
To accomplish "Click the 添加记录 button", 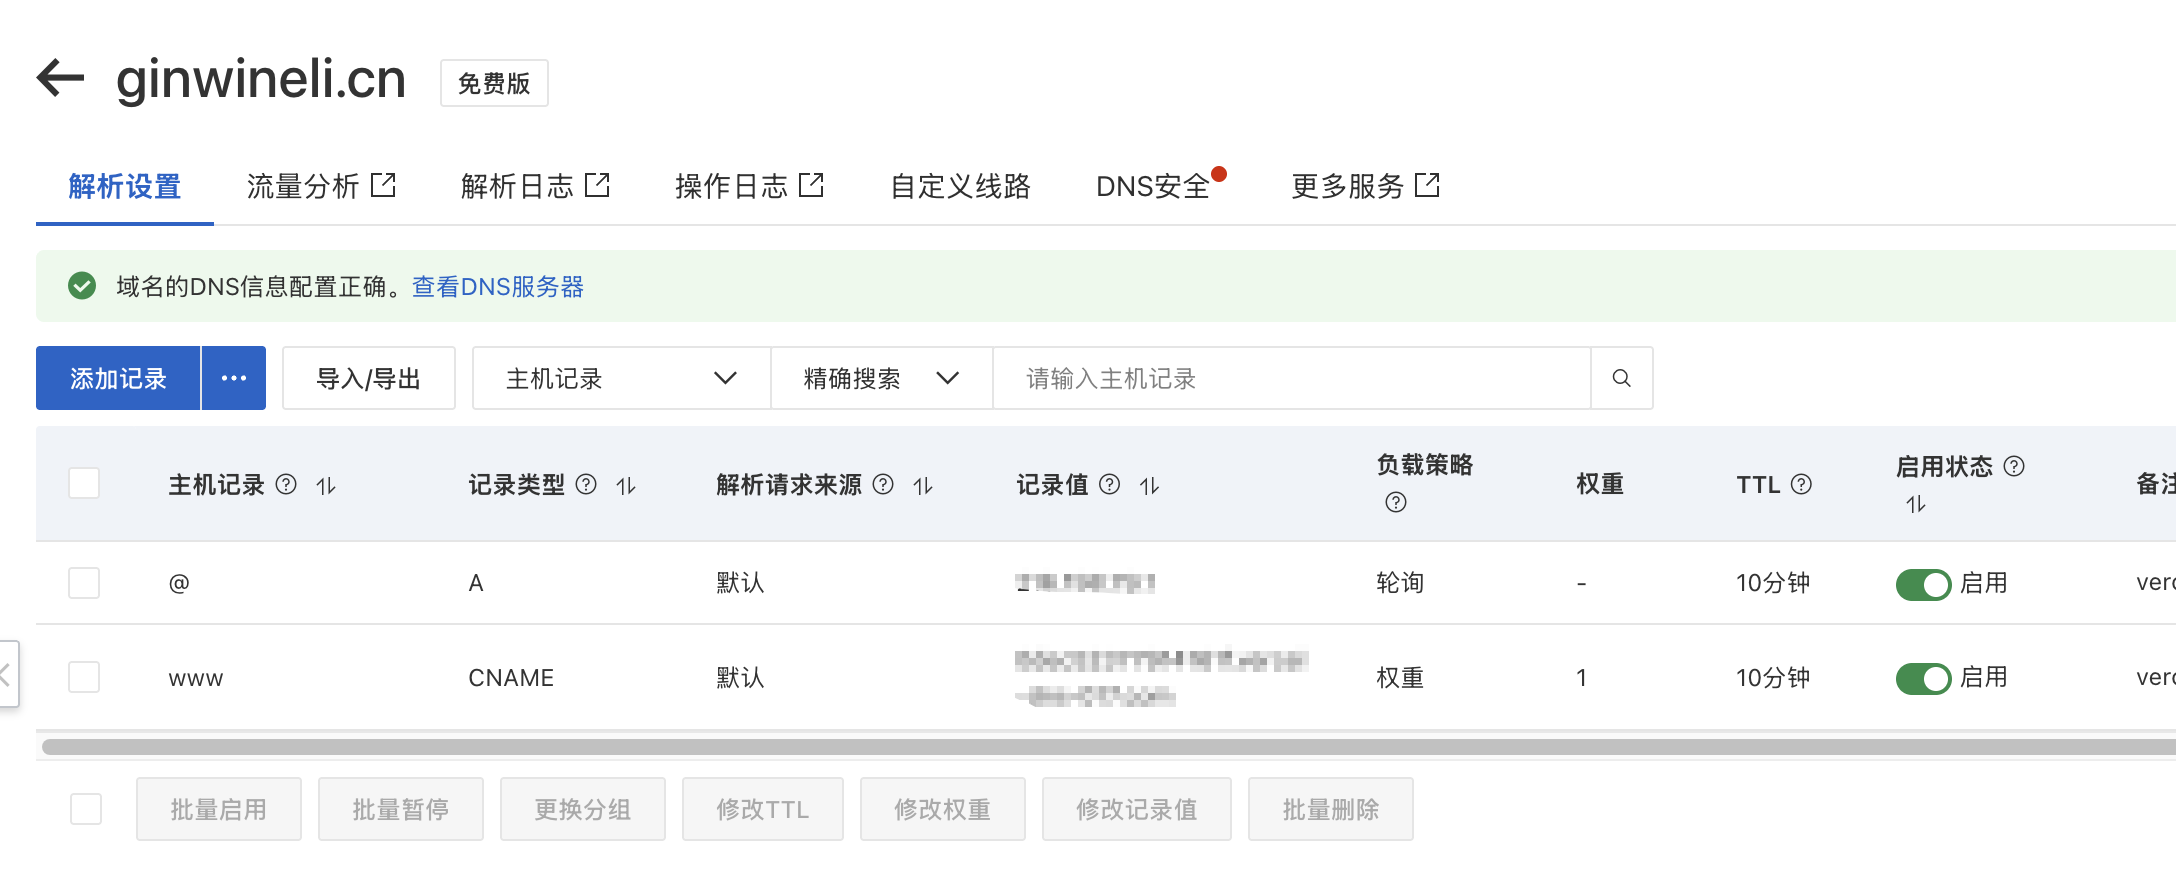I will (x=118, y=378).
